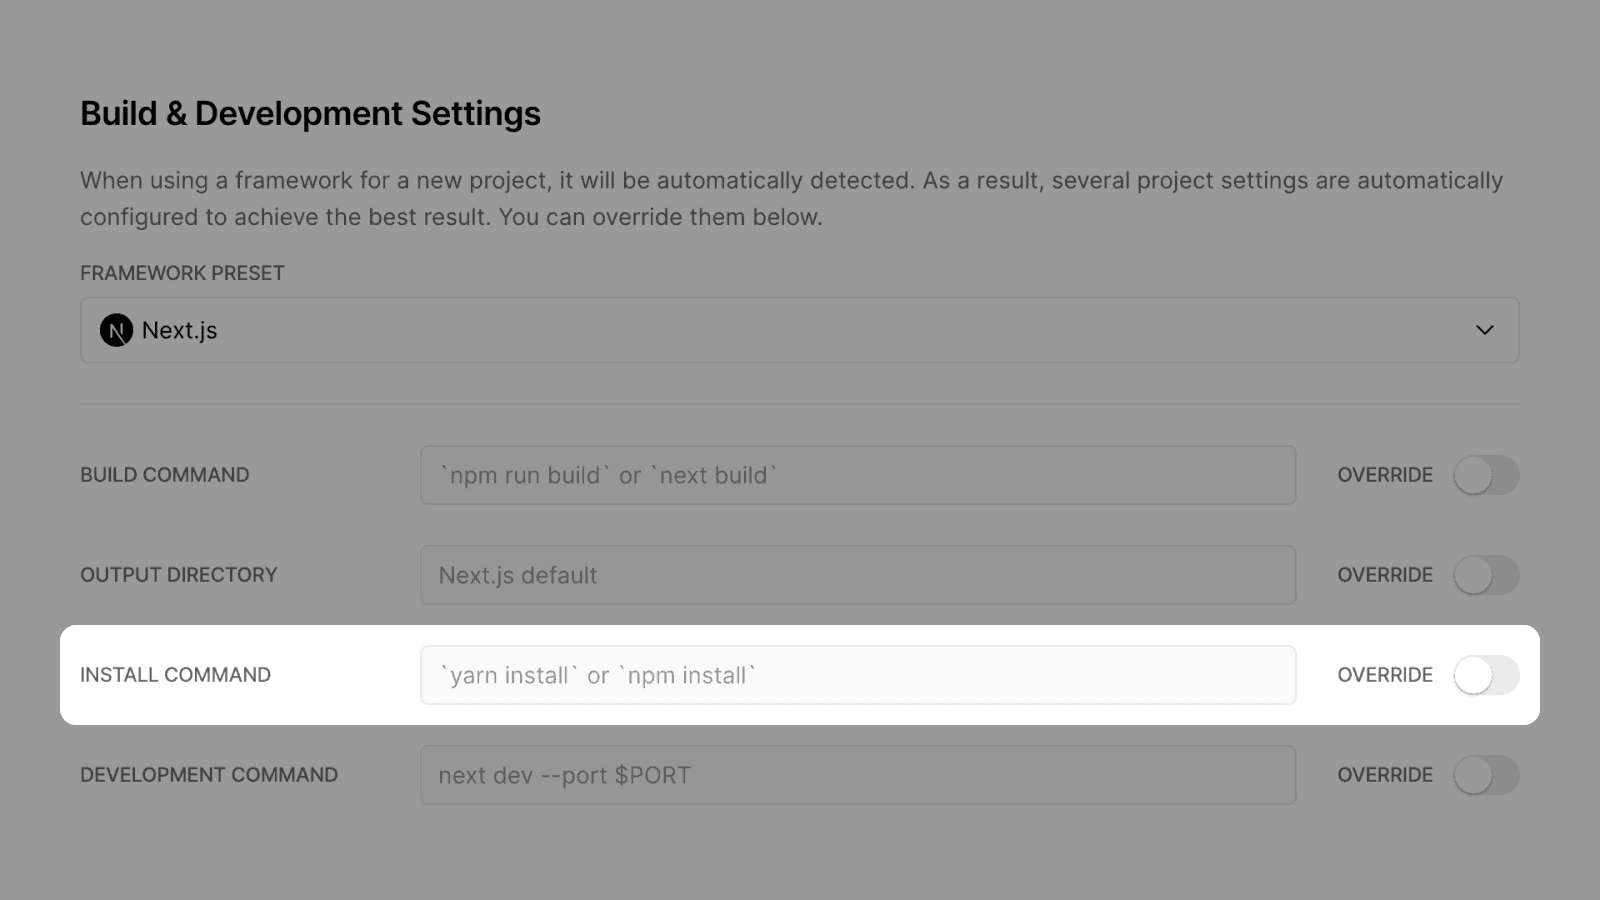Click the INSTALL COMMAND row label
Image resolution: width=1600 pixels, height=900 pixels.
[175, 675]
